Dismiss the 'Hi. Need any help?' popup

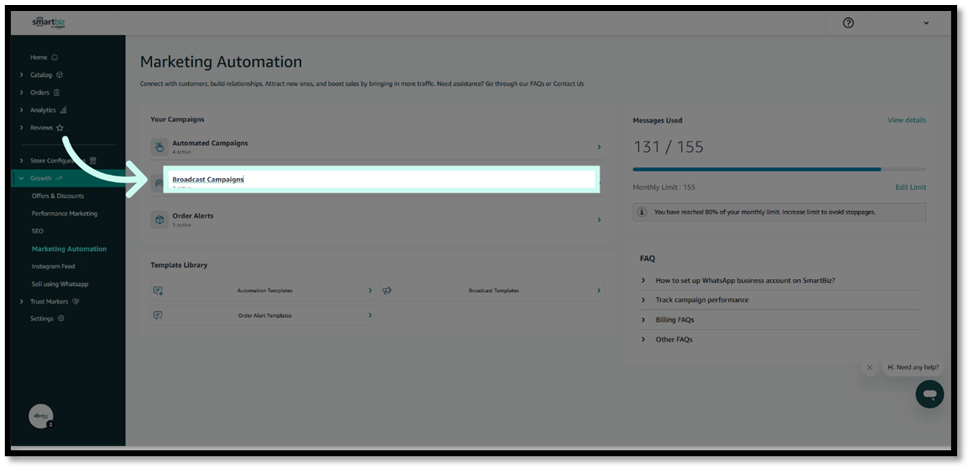tap(869, 367)
